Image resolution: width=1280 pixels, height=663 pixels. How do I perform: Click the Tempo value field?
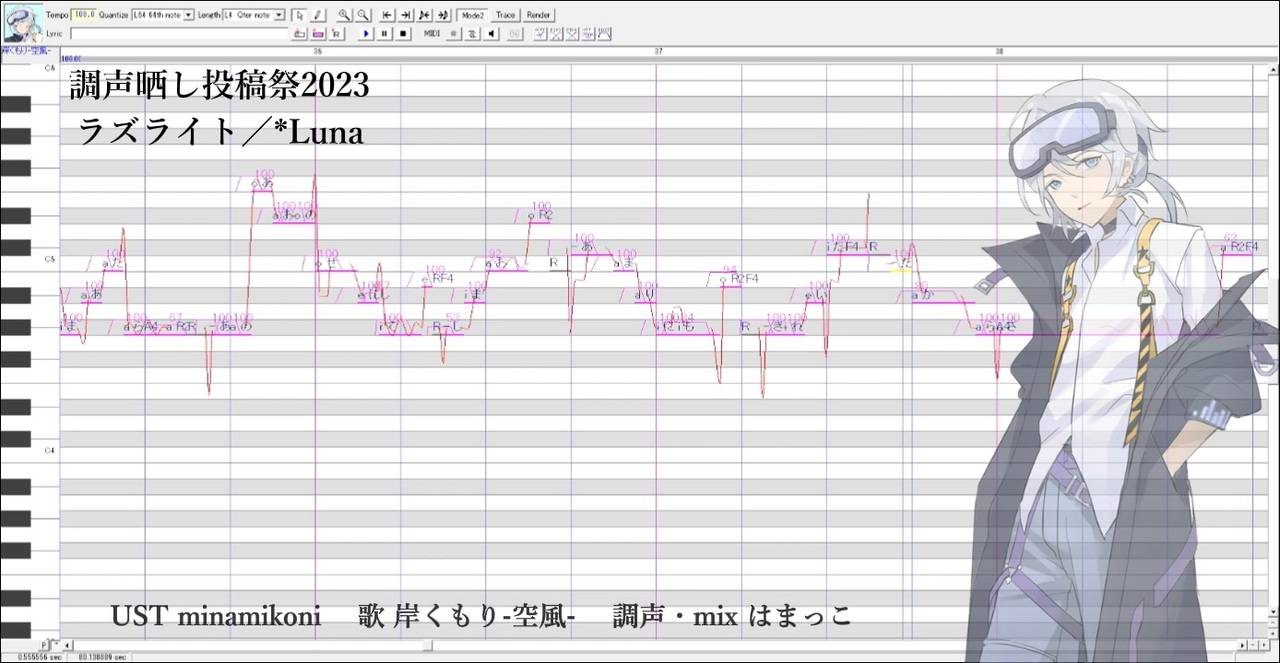82,15
